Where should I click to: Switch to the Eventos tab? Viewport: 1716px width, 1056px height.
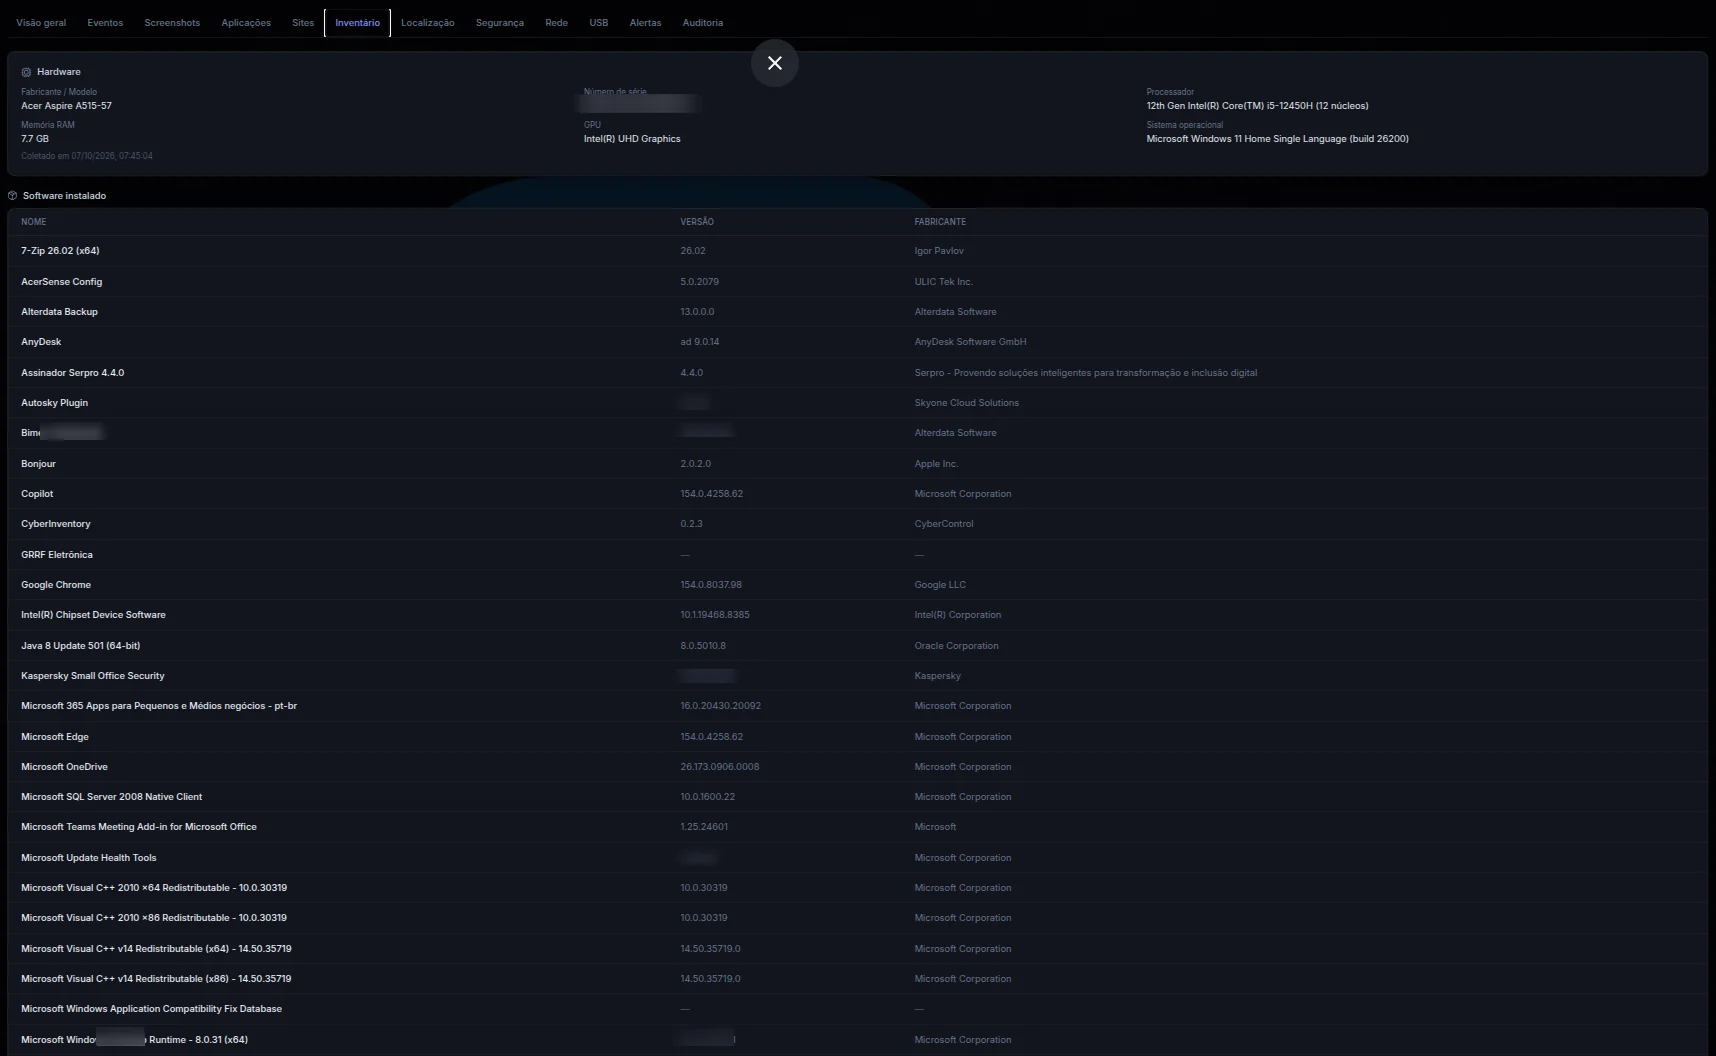(x=105, y=23)
